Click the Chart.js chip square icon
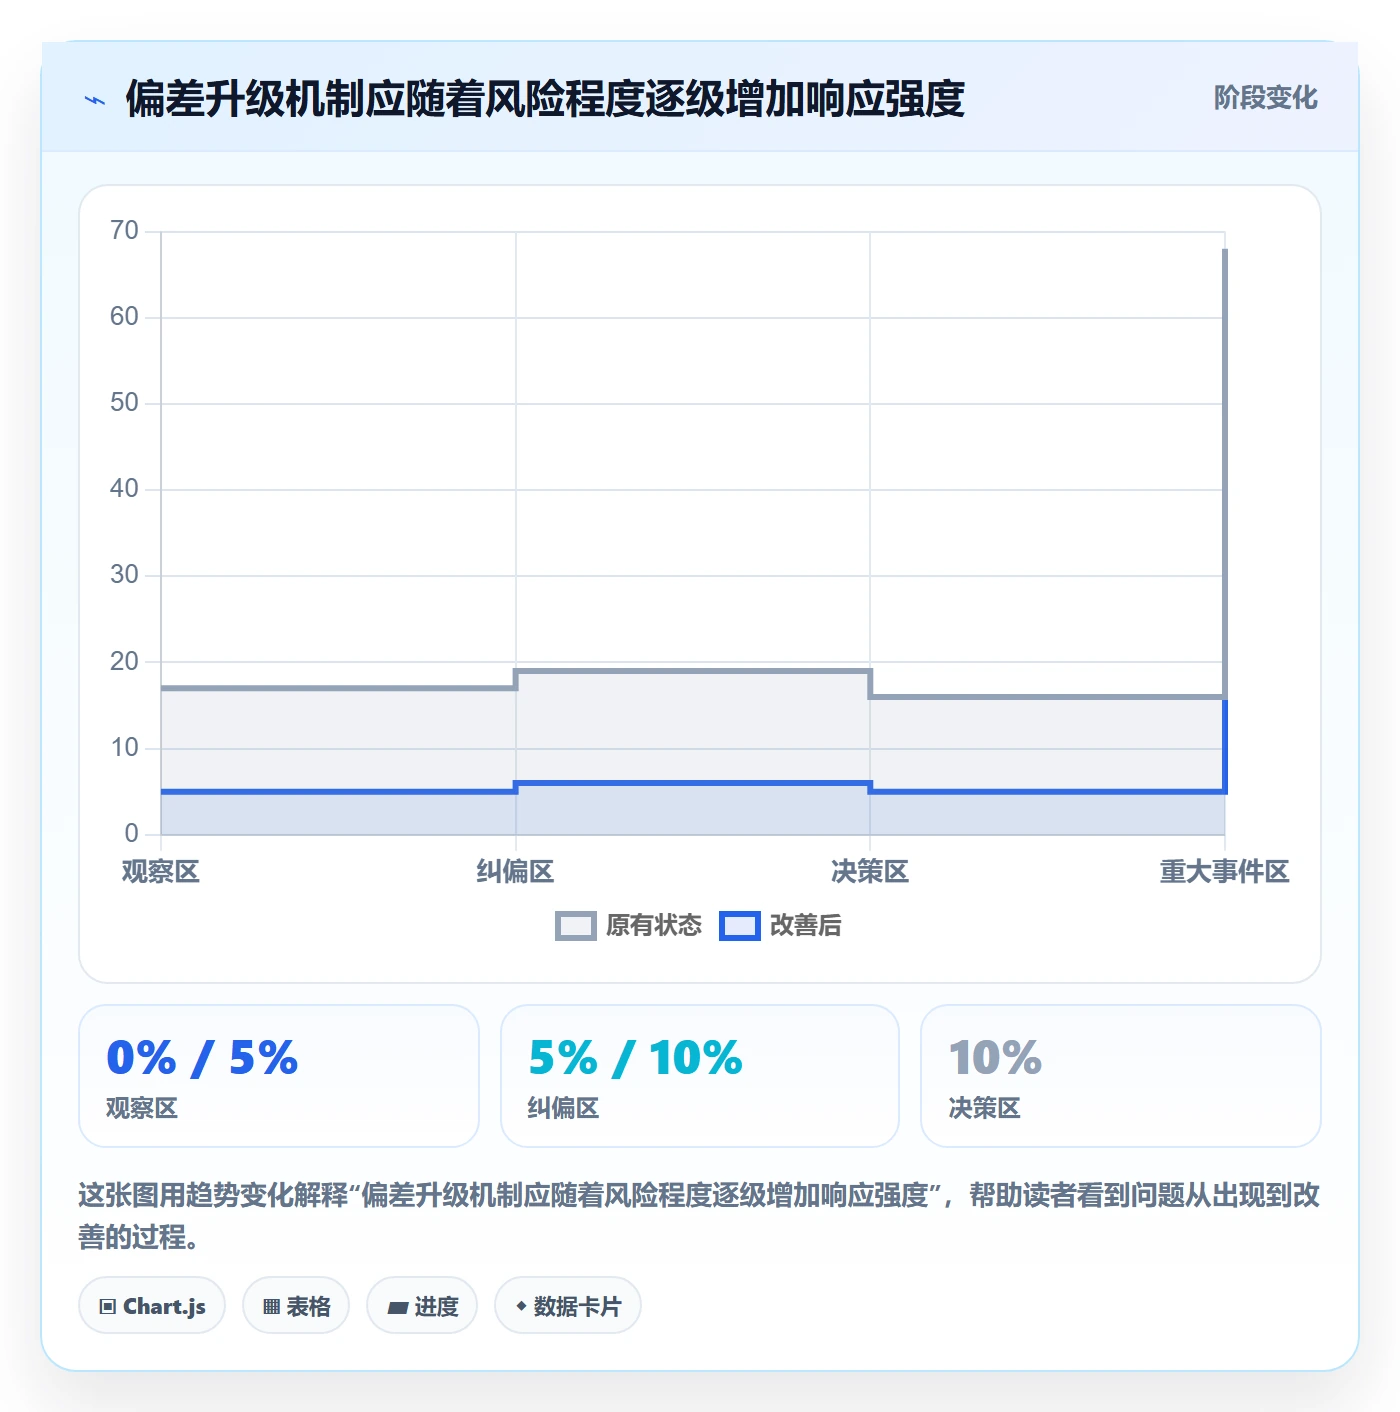 (x=108, y=1307)
